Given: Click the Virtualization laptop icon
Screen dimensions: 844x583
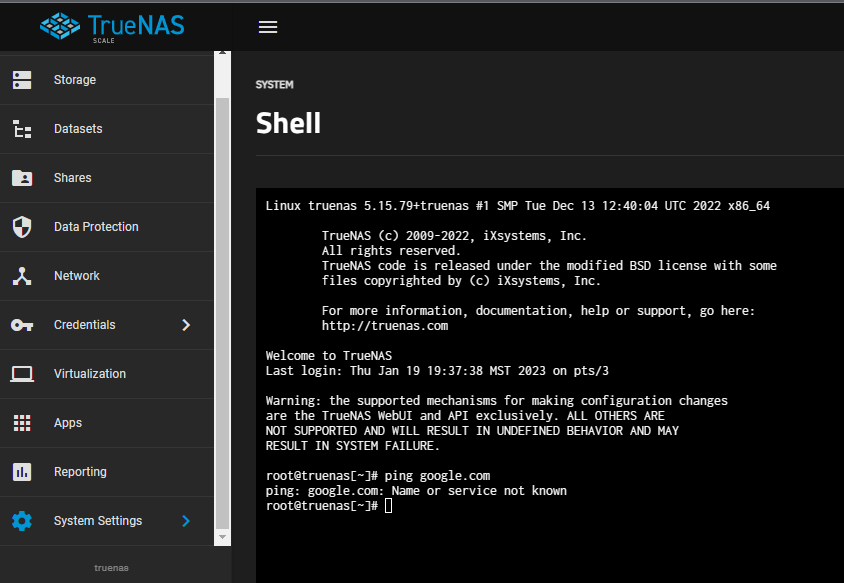Looking at the screenshot, I should [22, 374].
